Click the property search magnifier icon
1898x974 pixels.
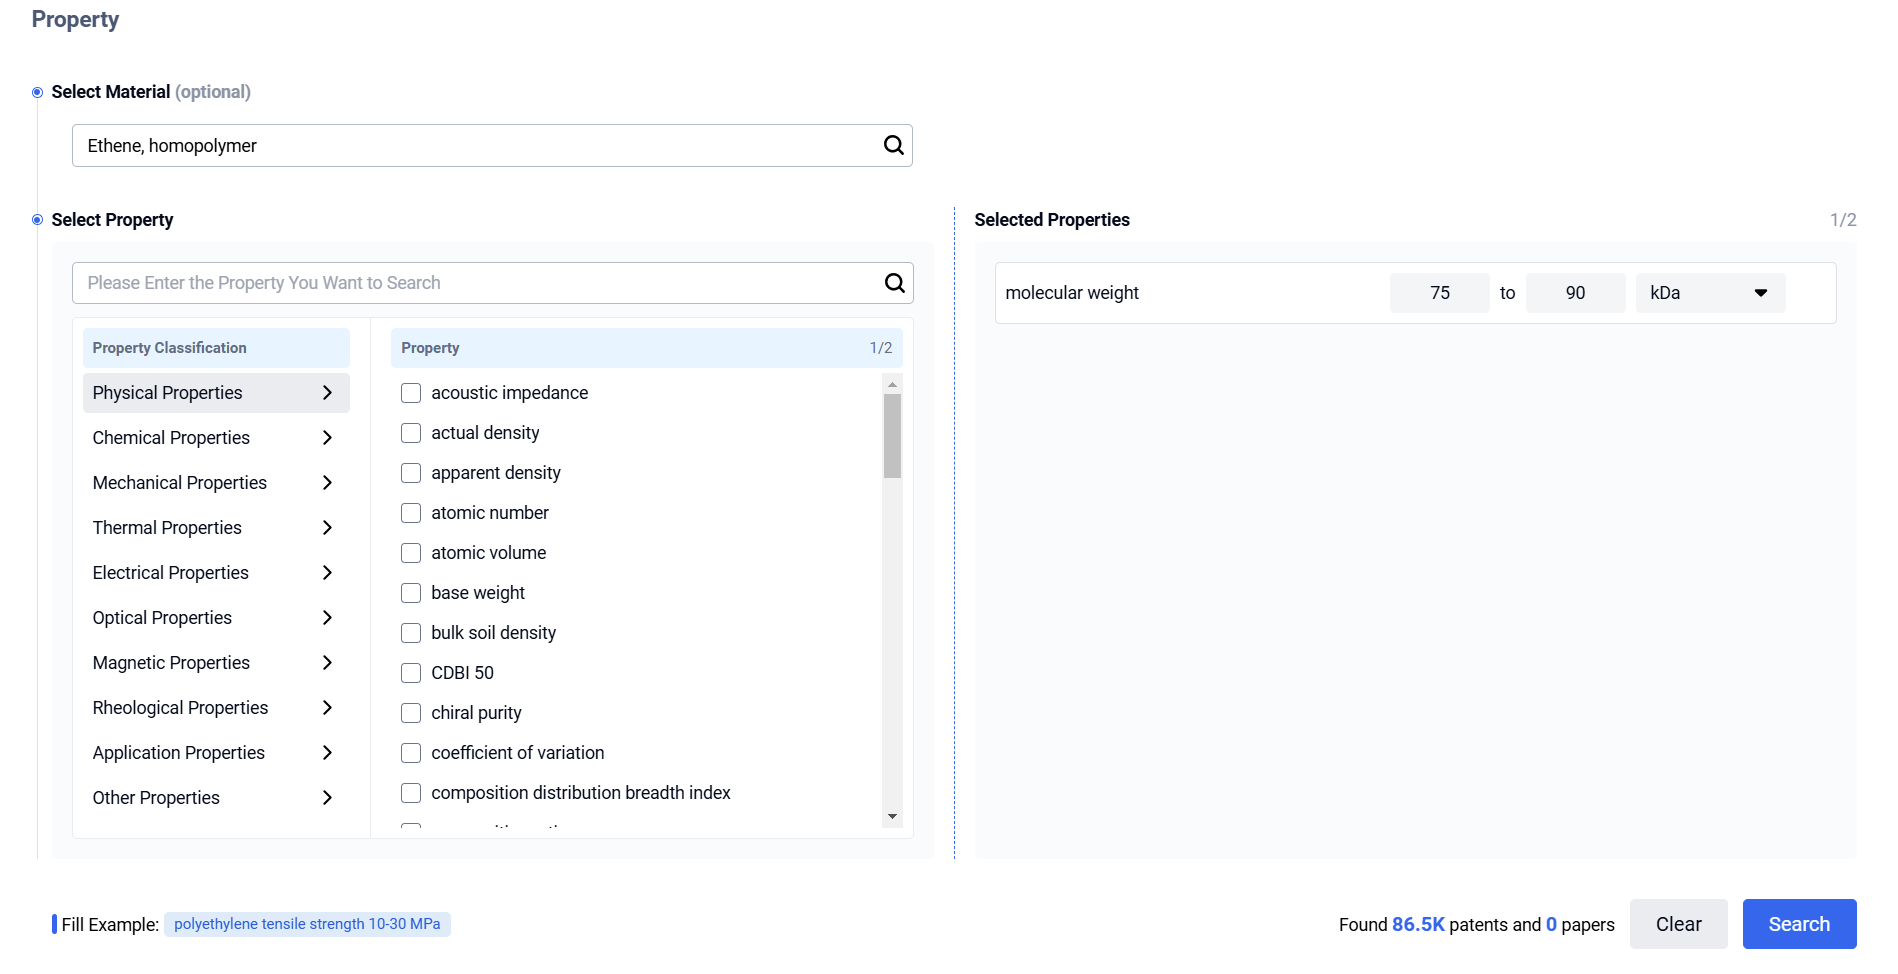pyautogui.click(x=893, y=283)
